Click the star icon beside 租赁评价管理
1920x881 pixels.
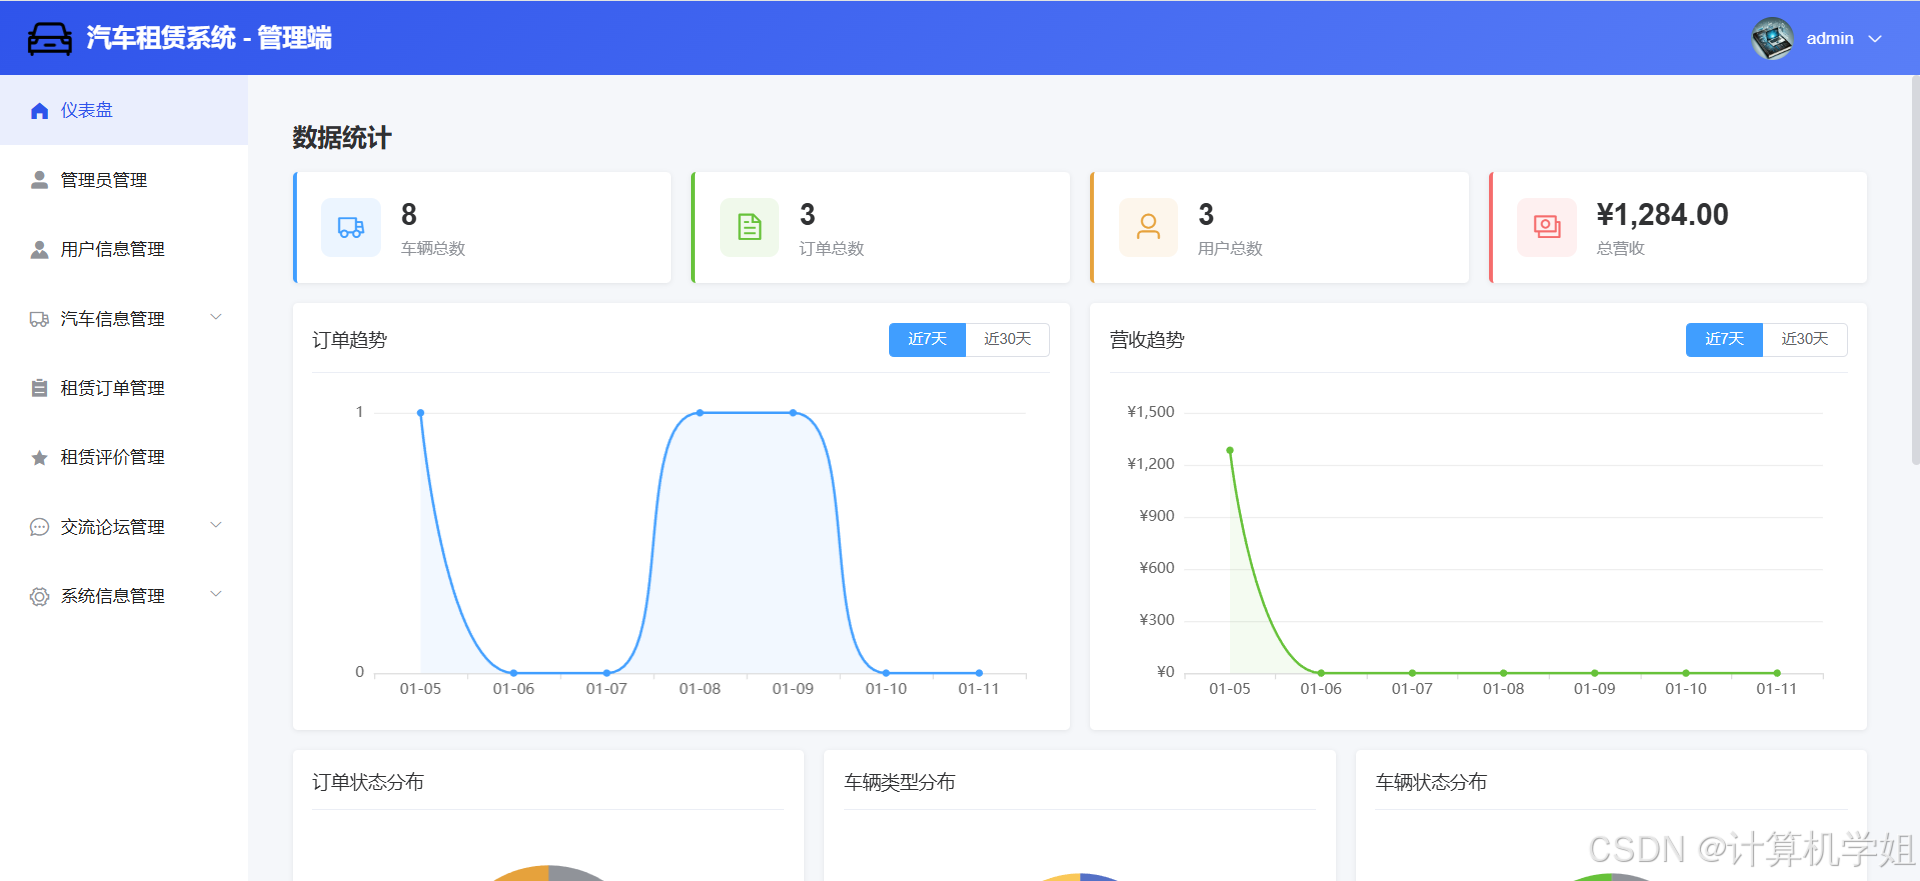(x=39, y=458)
